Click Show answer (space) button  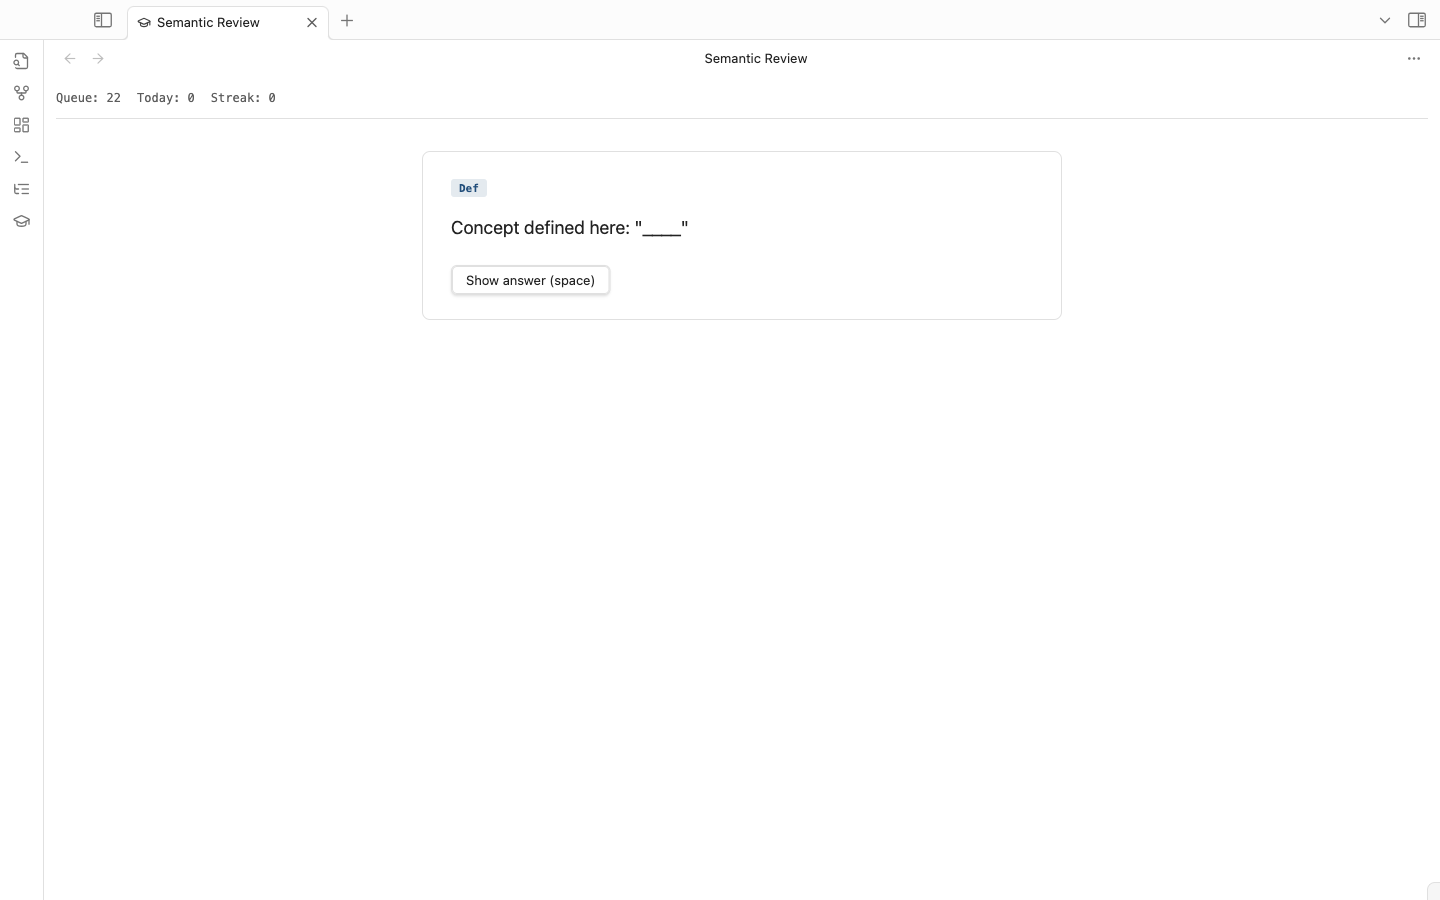point(530,280)
